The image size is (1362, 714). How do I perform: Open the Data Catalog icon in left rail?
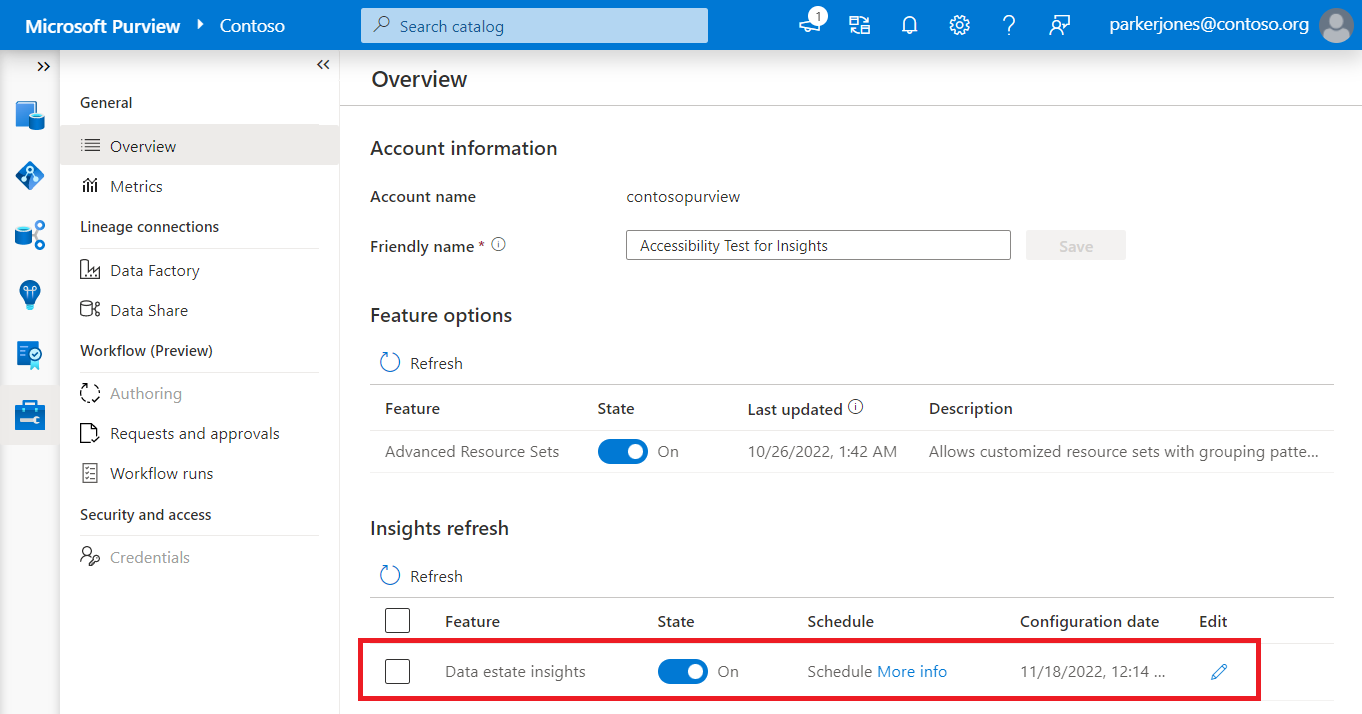29,116
